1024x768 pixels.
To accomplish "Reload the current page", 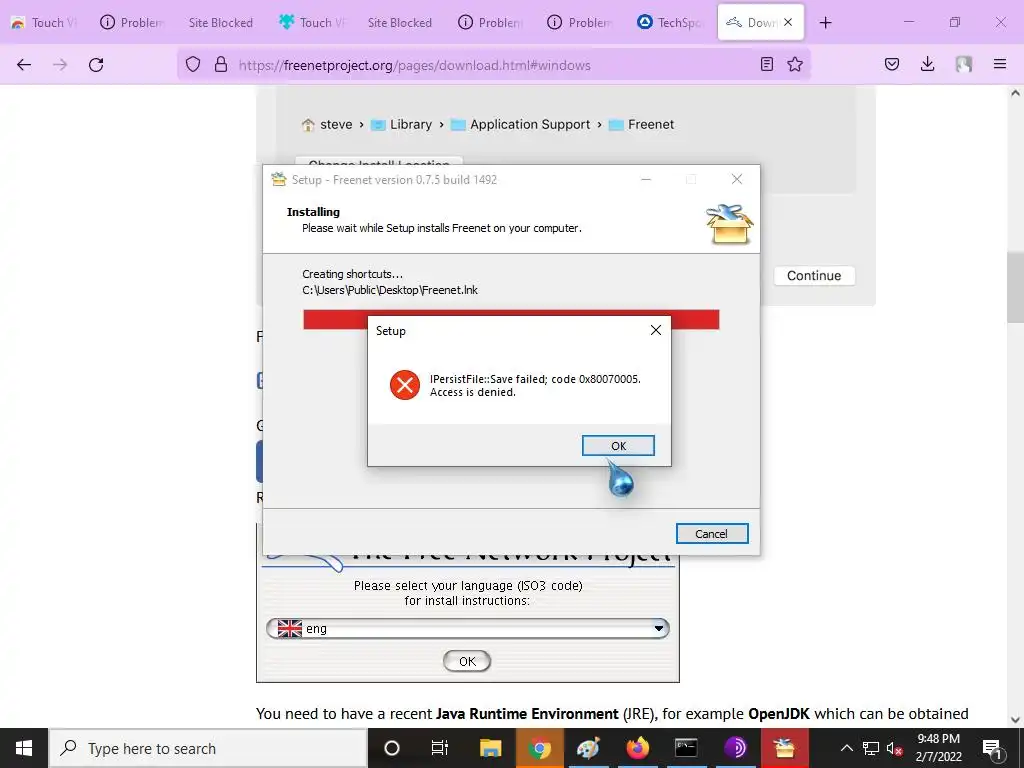I will click(x=96, y=64).
